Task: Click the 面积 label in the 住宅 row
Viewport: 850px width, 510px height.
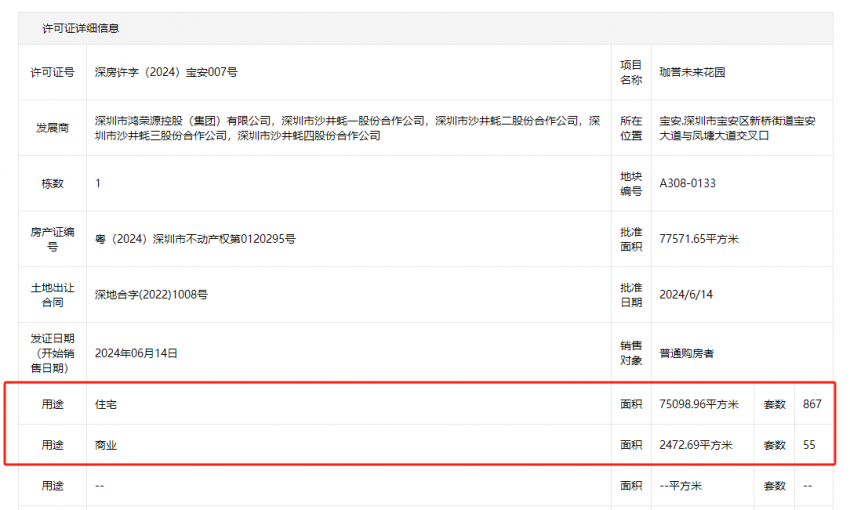Action: (631, 404)
